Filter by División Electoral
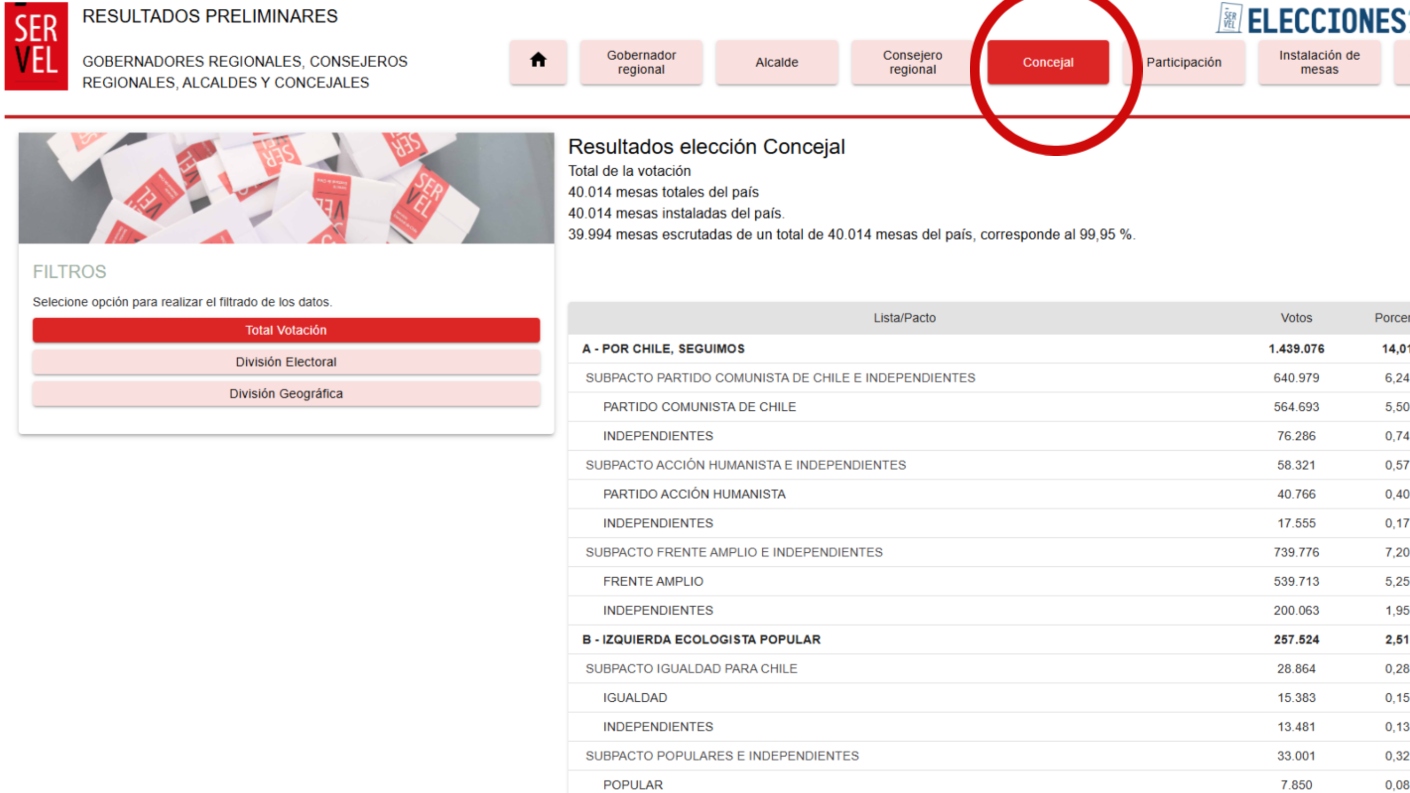This screenshot has height=793, width=1410. coord(286,362)
